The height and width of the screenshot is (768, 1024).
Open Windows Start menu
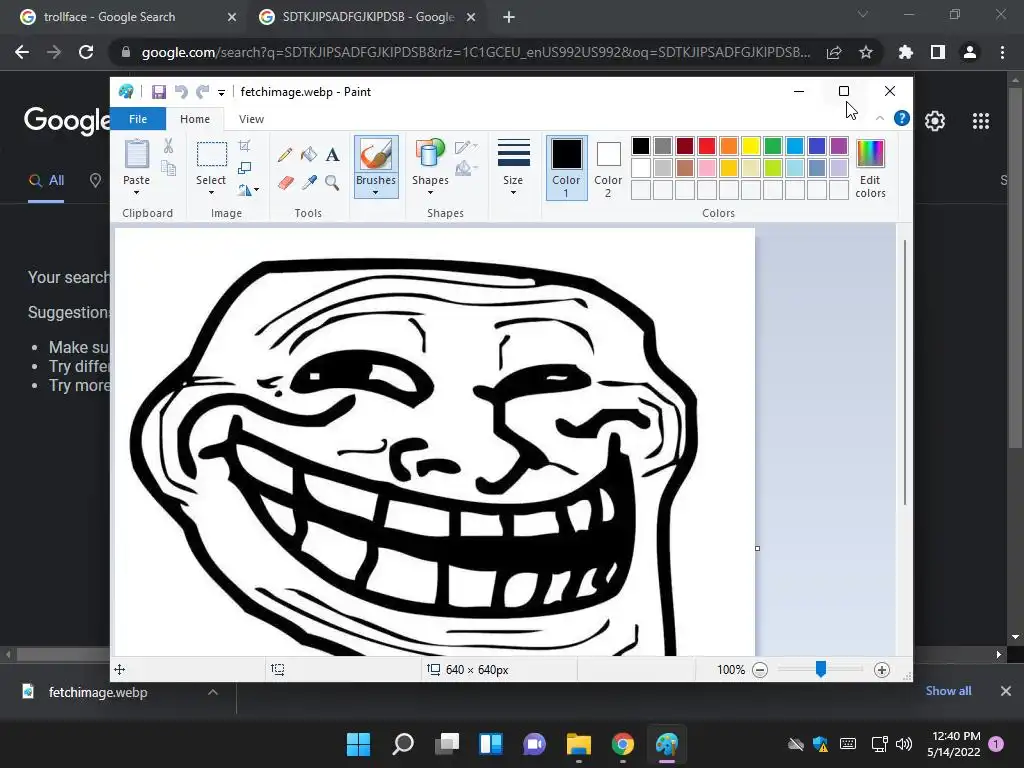pyautogui.click(x=359, y=744)
